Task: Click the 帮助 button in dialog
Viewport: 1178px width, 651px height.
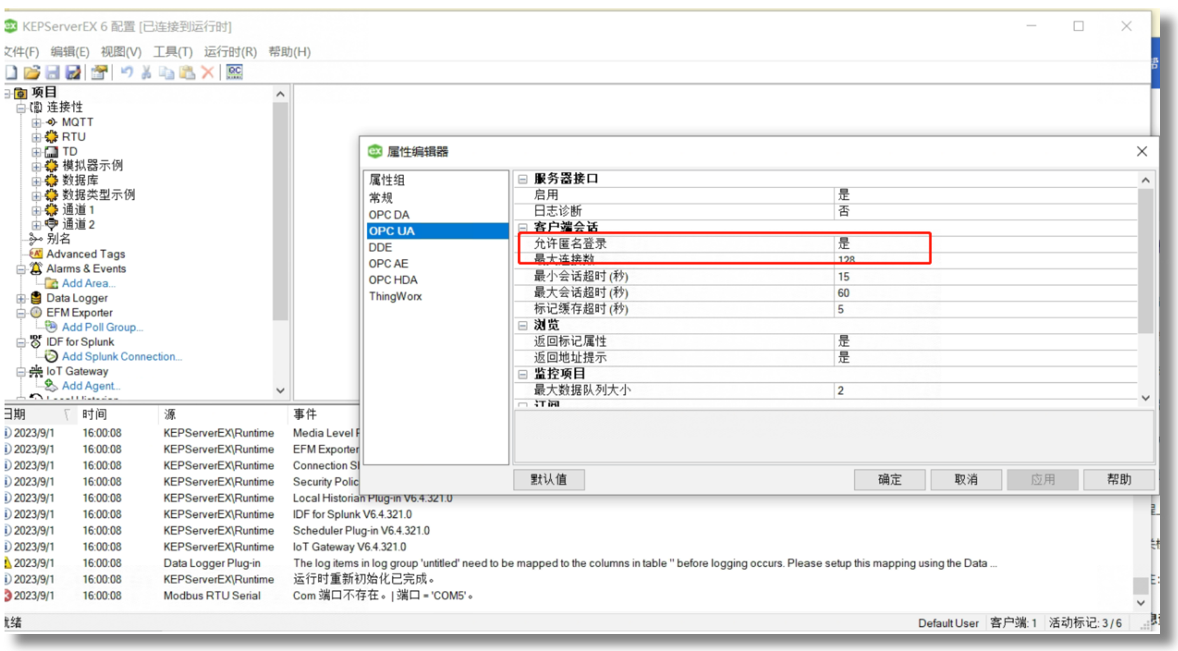Action: (x=1119, y=479)
